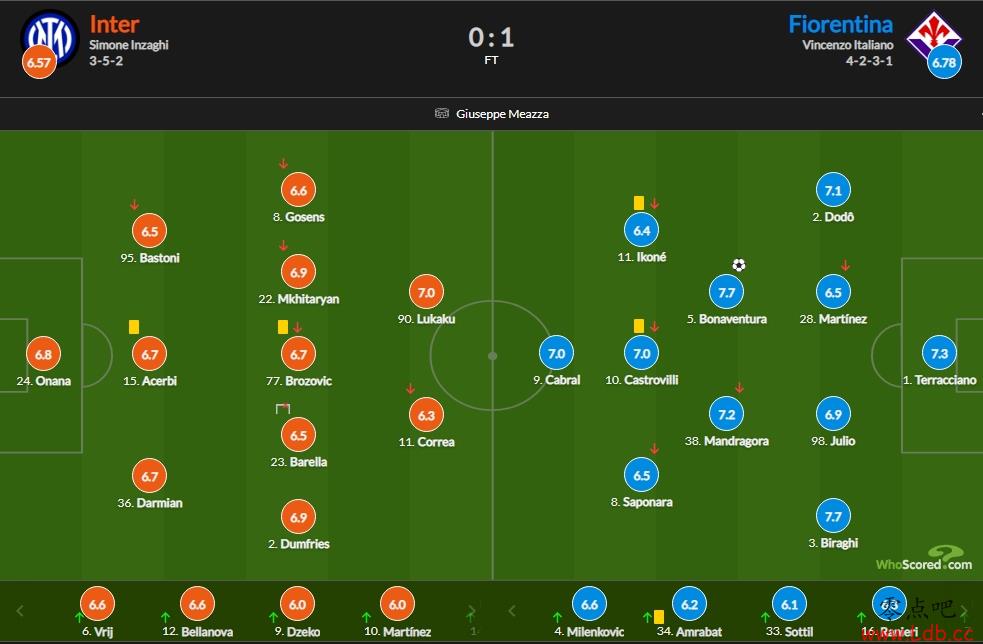Click the WhoScored.com watermark logo

(x=924, y=559)
